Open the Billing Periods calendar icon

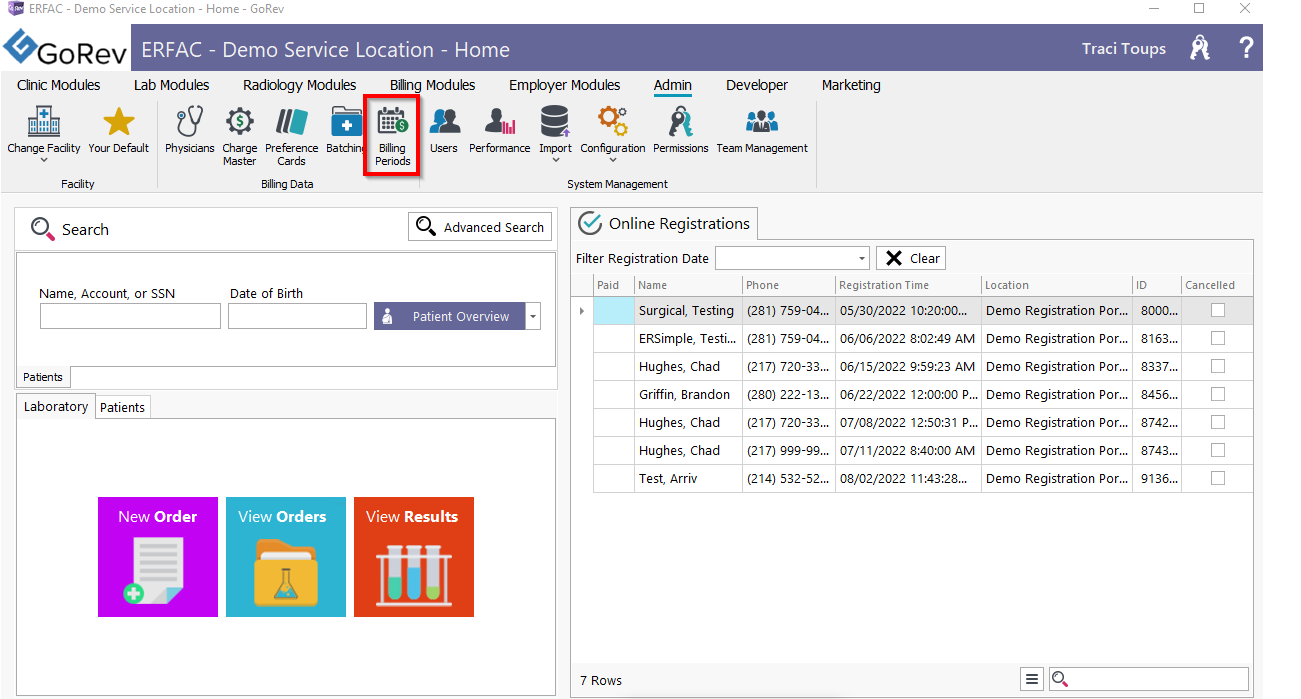pyautogui.click(x=393, y=123)
